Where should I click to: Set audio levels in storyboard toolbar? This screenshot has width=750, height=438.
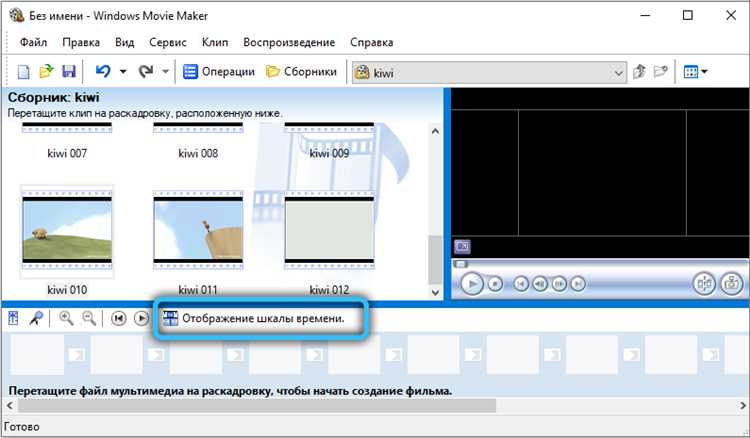13,318
